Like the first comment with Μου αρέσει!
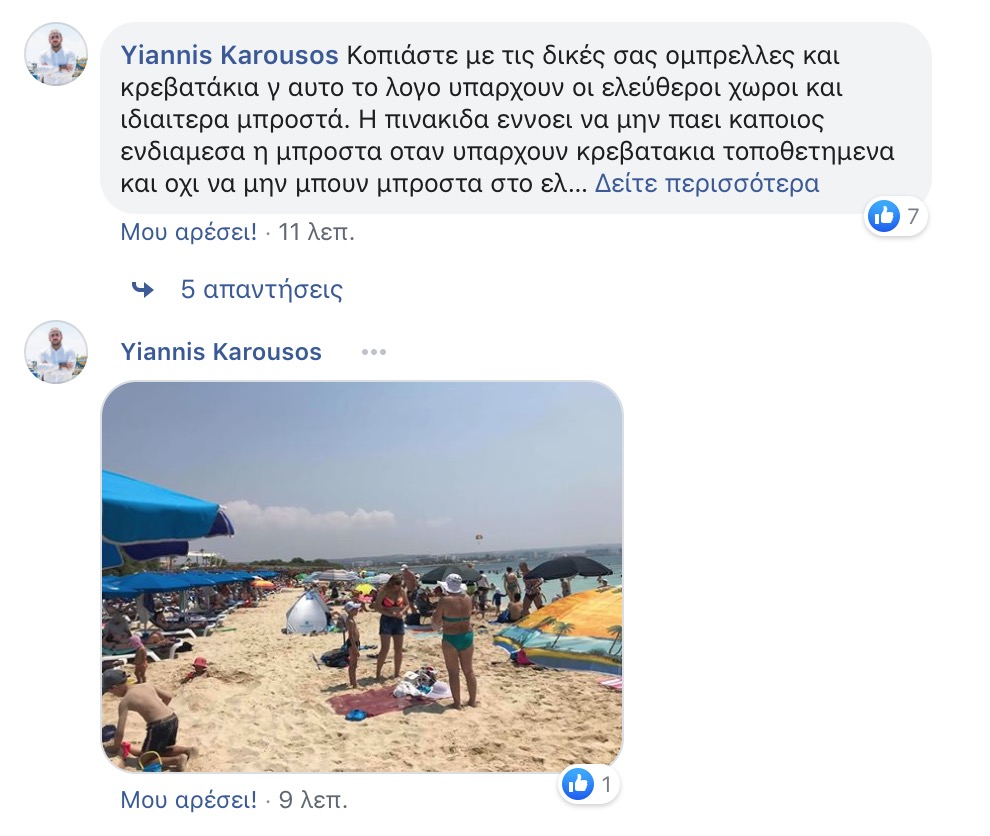The height and width of the screenshot is (836, 990). click(188, 232)
